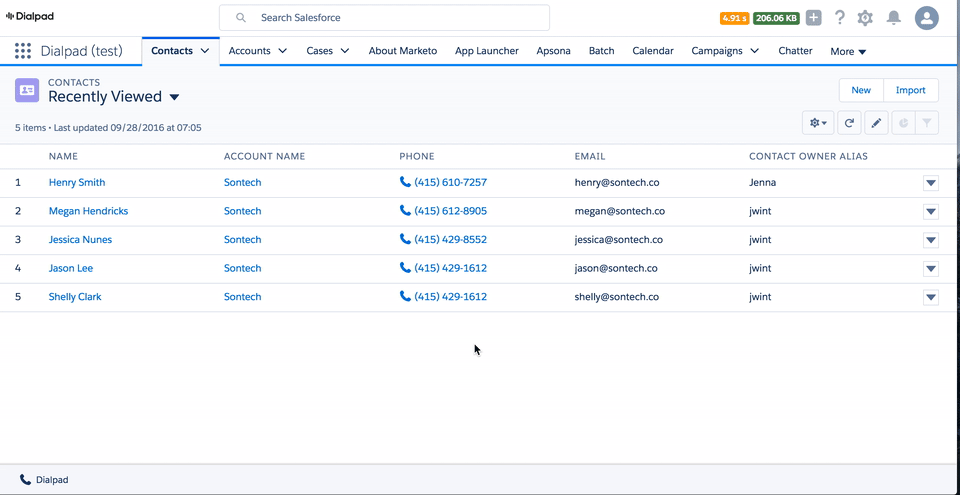Open the Chatter tab
The image size is (960, 495).
(795, 51)
